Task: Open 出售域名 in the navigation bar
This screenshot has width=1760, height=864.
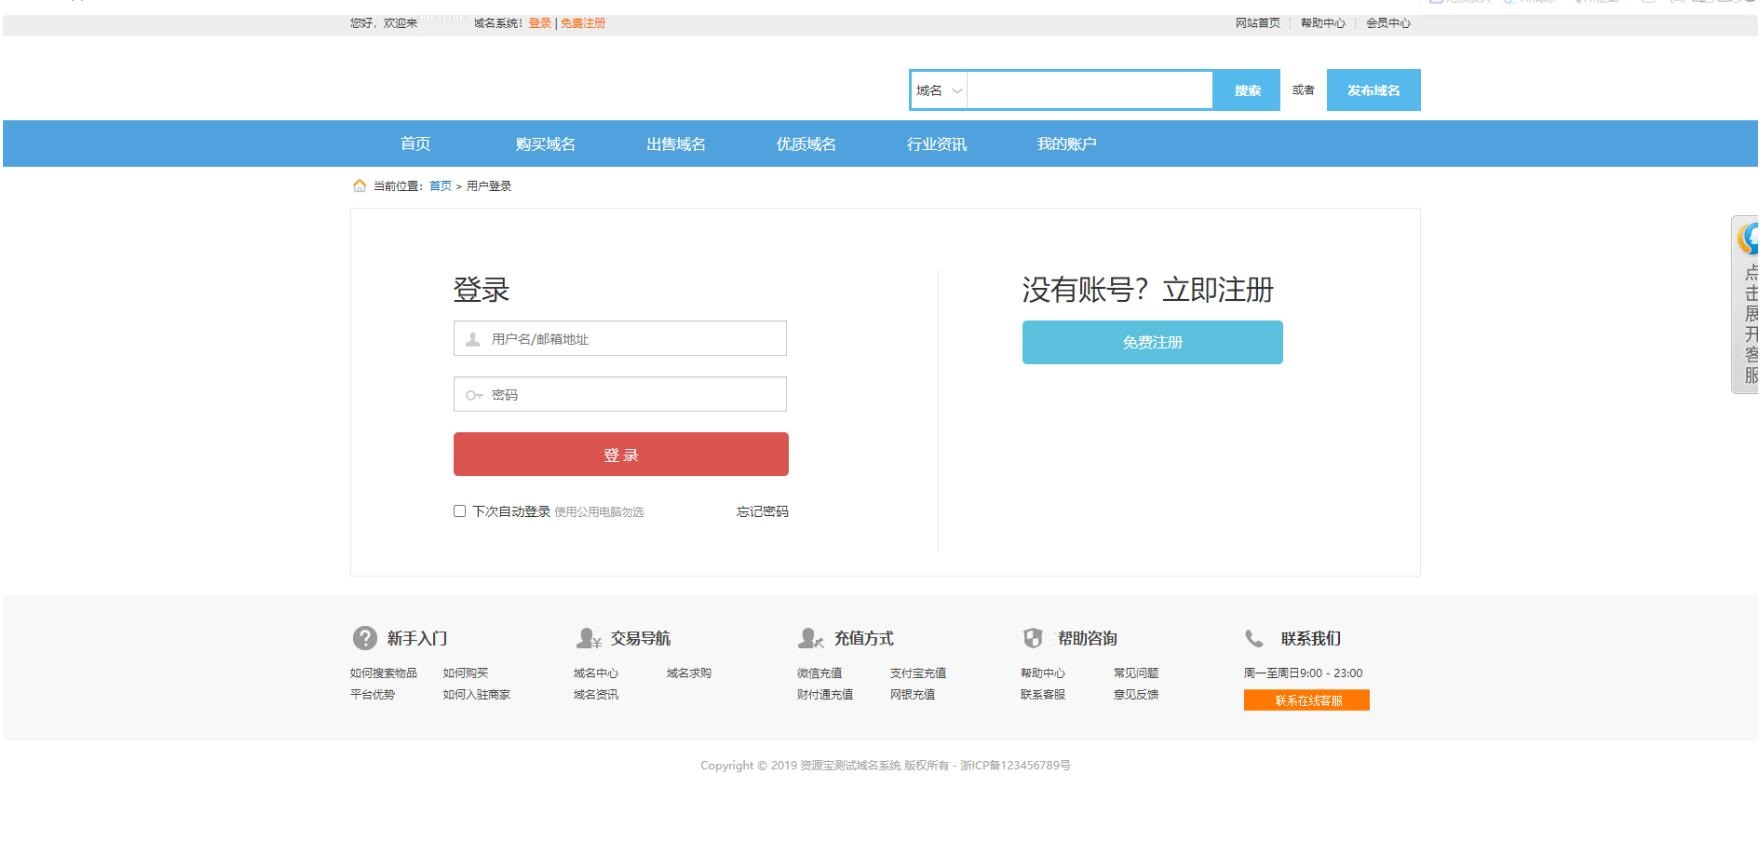Action: 676,144
